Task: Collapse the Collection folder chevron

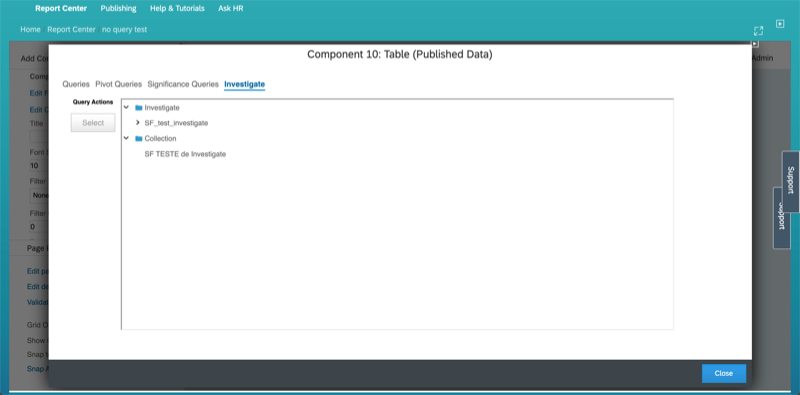Action: [126, 138]
